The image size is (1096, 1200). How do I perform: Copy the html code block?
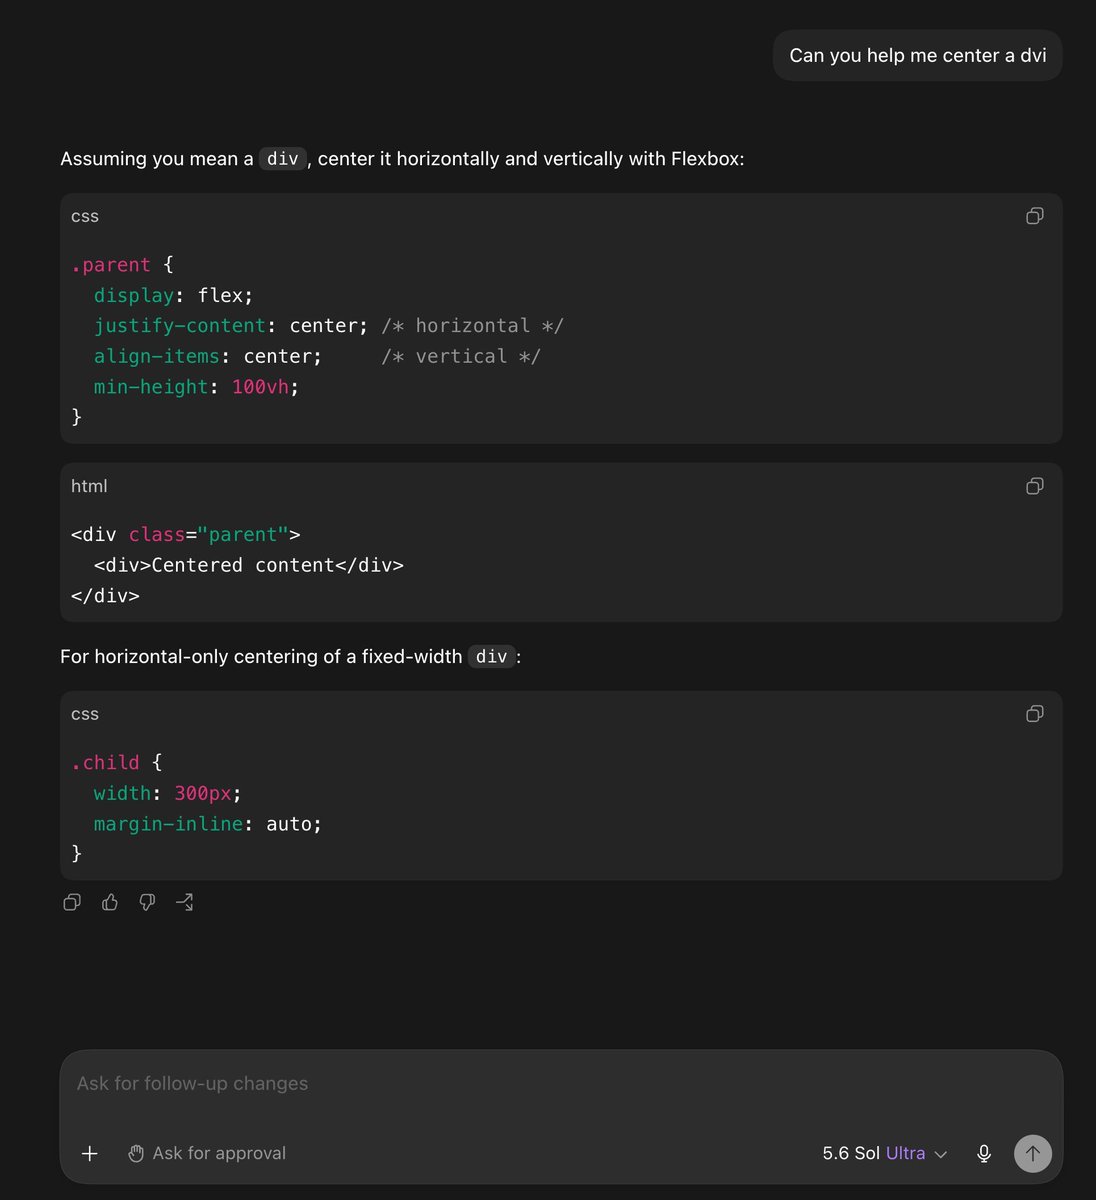(1035, 486)
